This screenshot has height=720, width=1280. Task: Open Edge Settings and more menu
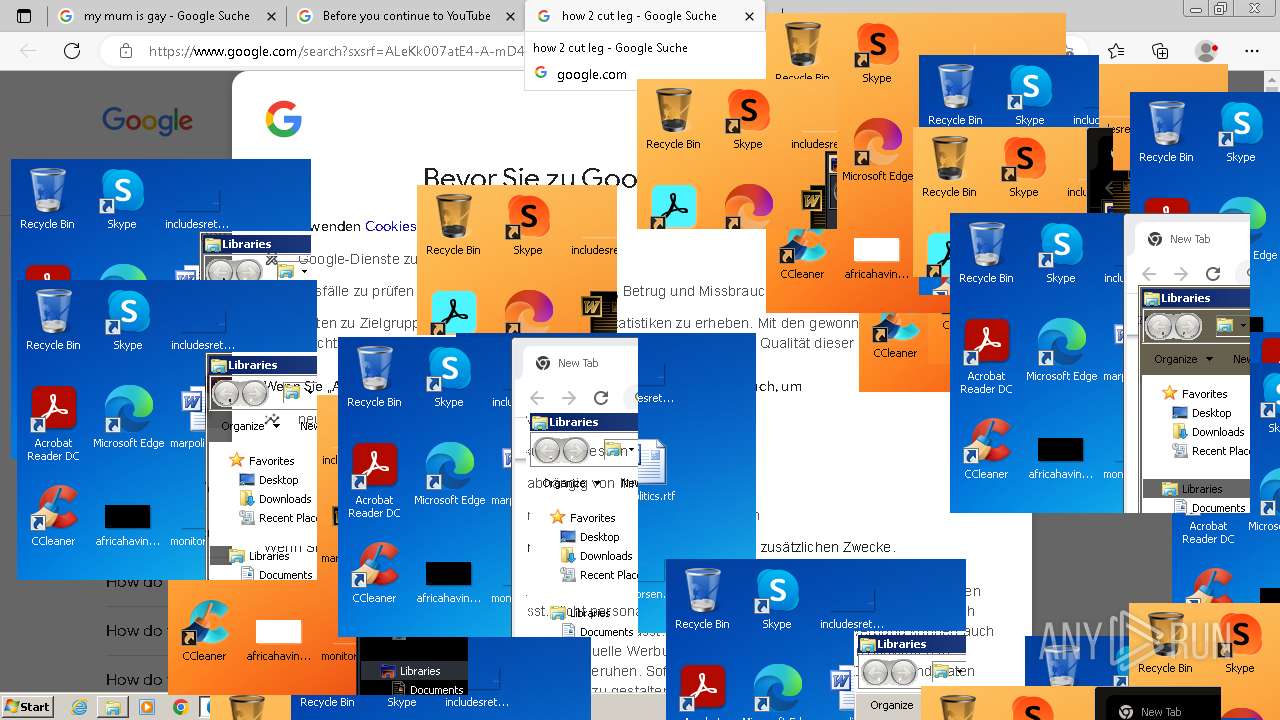click(1252, 51)
